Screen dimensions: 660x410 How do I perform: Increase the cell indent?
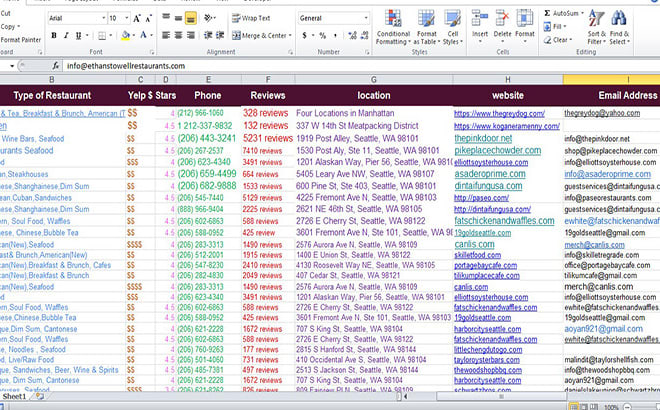[x=220, y=35]
